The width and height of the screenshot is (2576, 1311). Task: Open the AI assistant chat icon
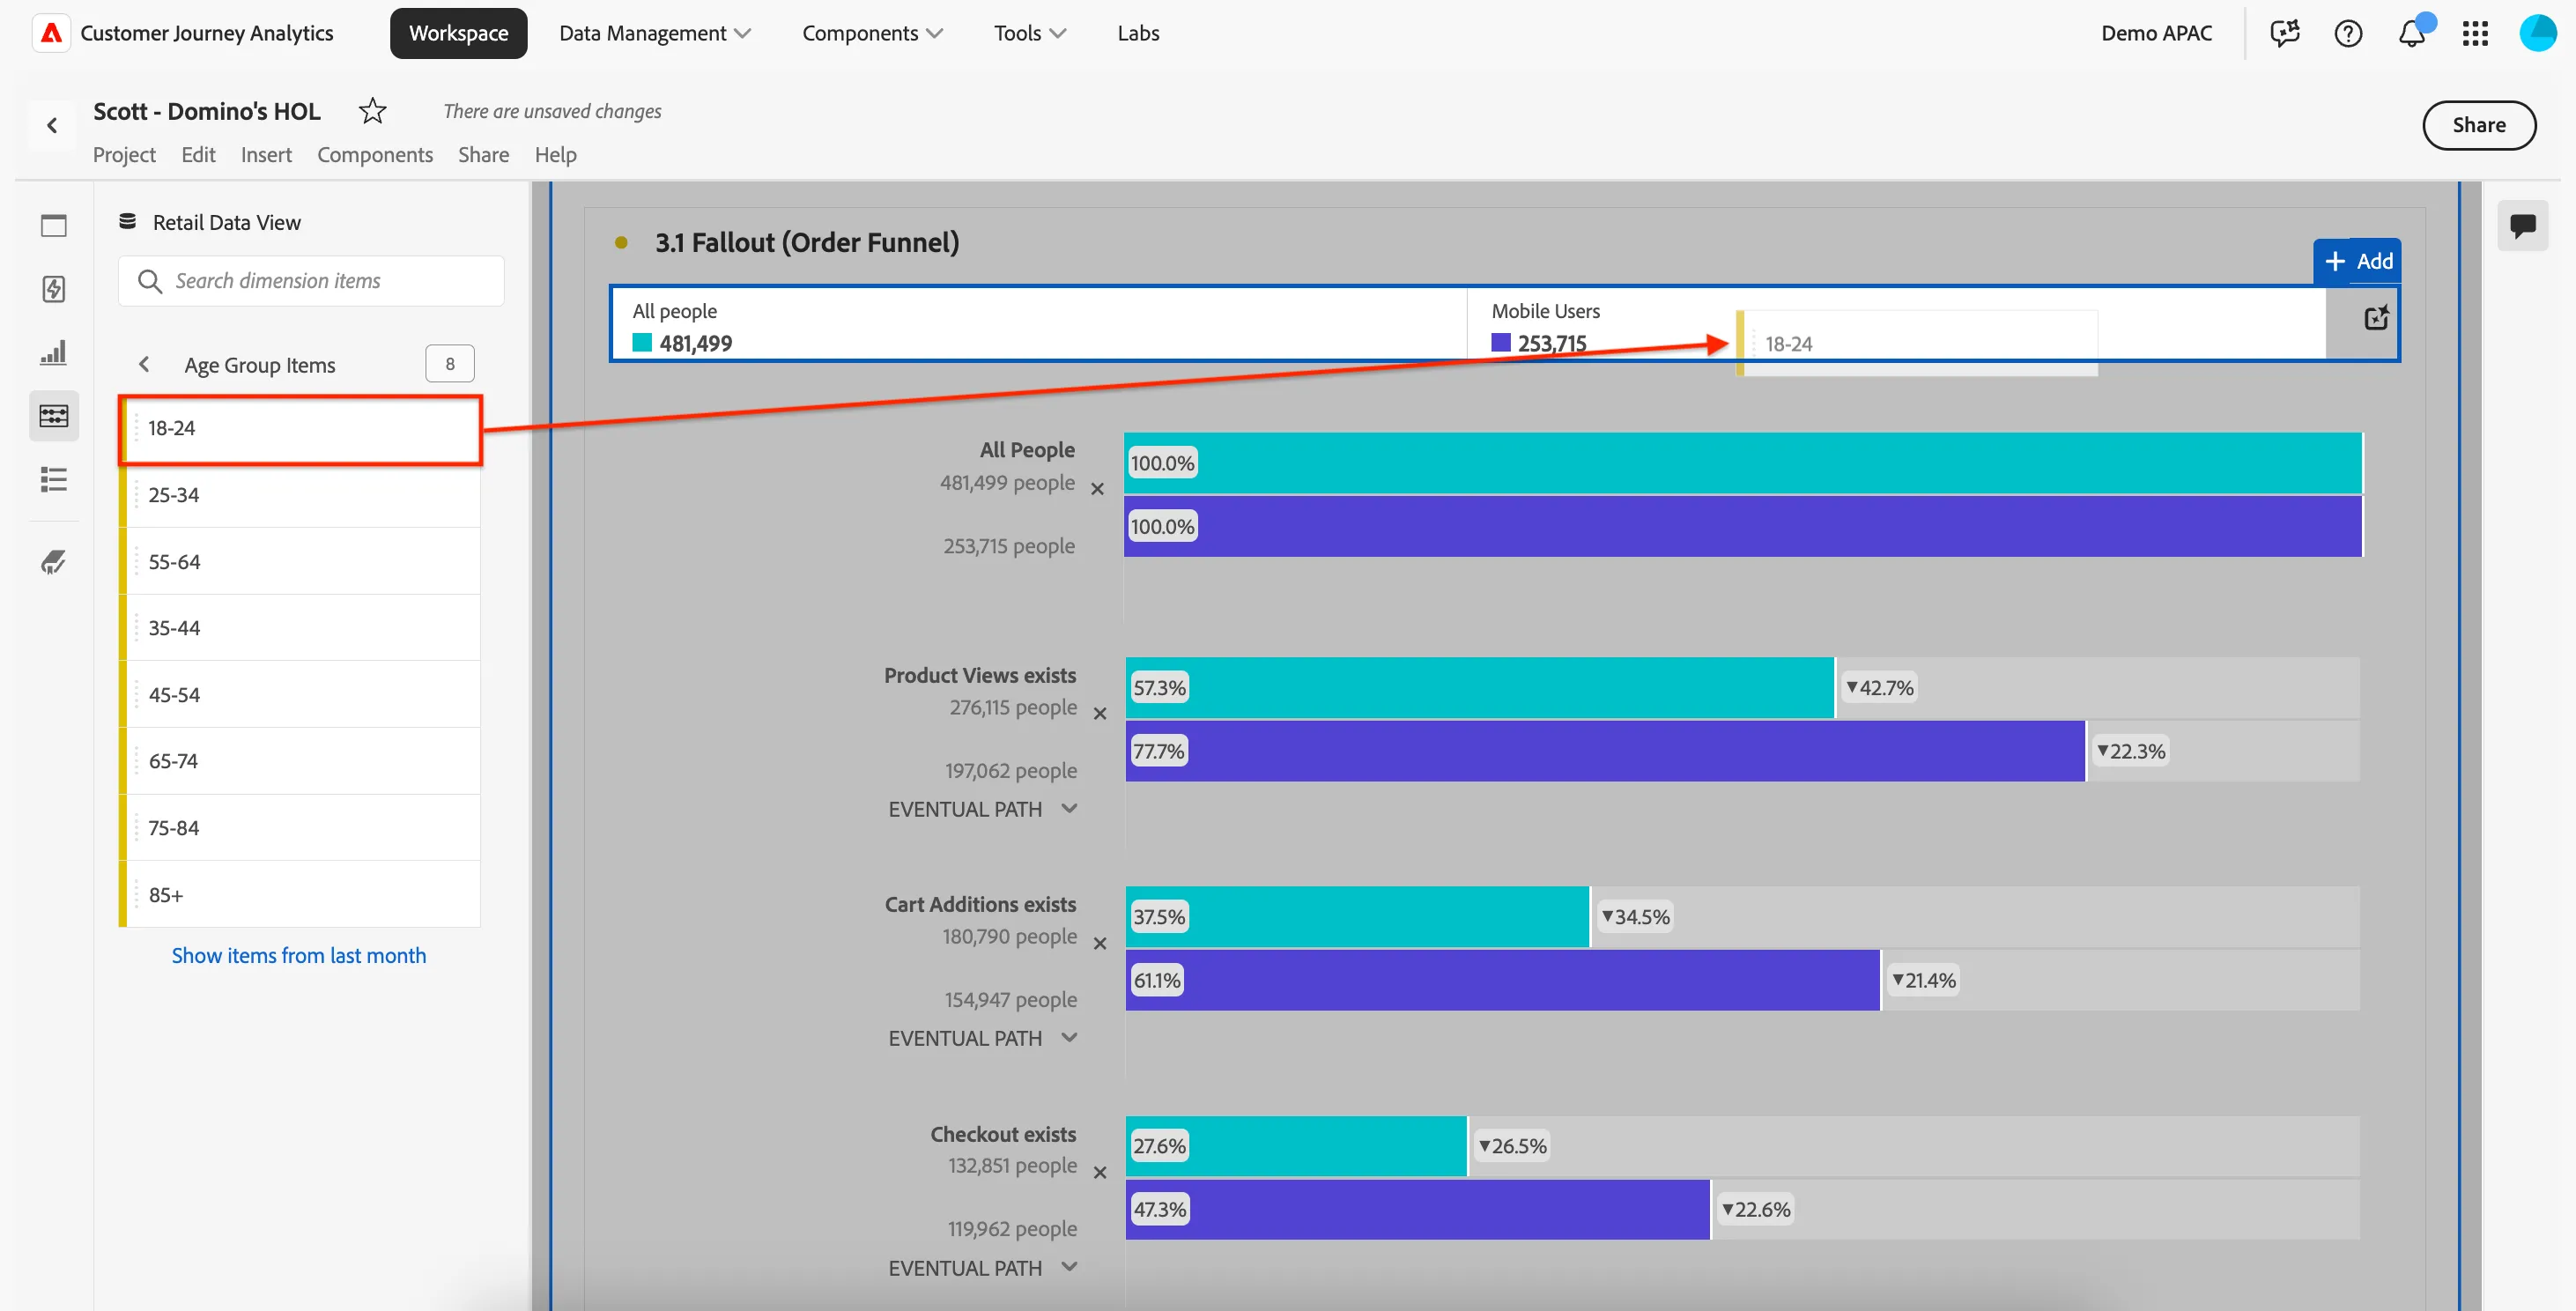click(2285, 33)
